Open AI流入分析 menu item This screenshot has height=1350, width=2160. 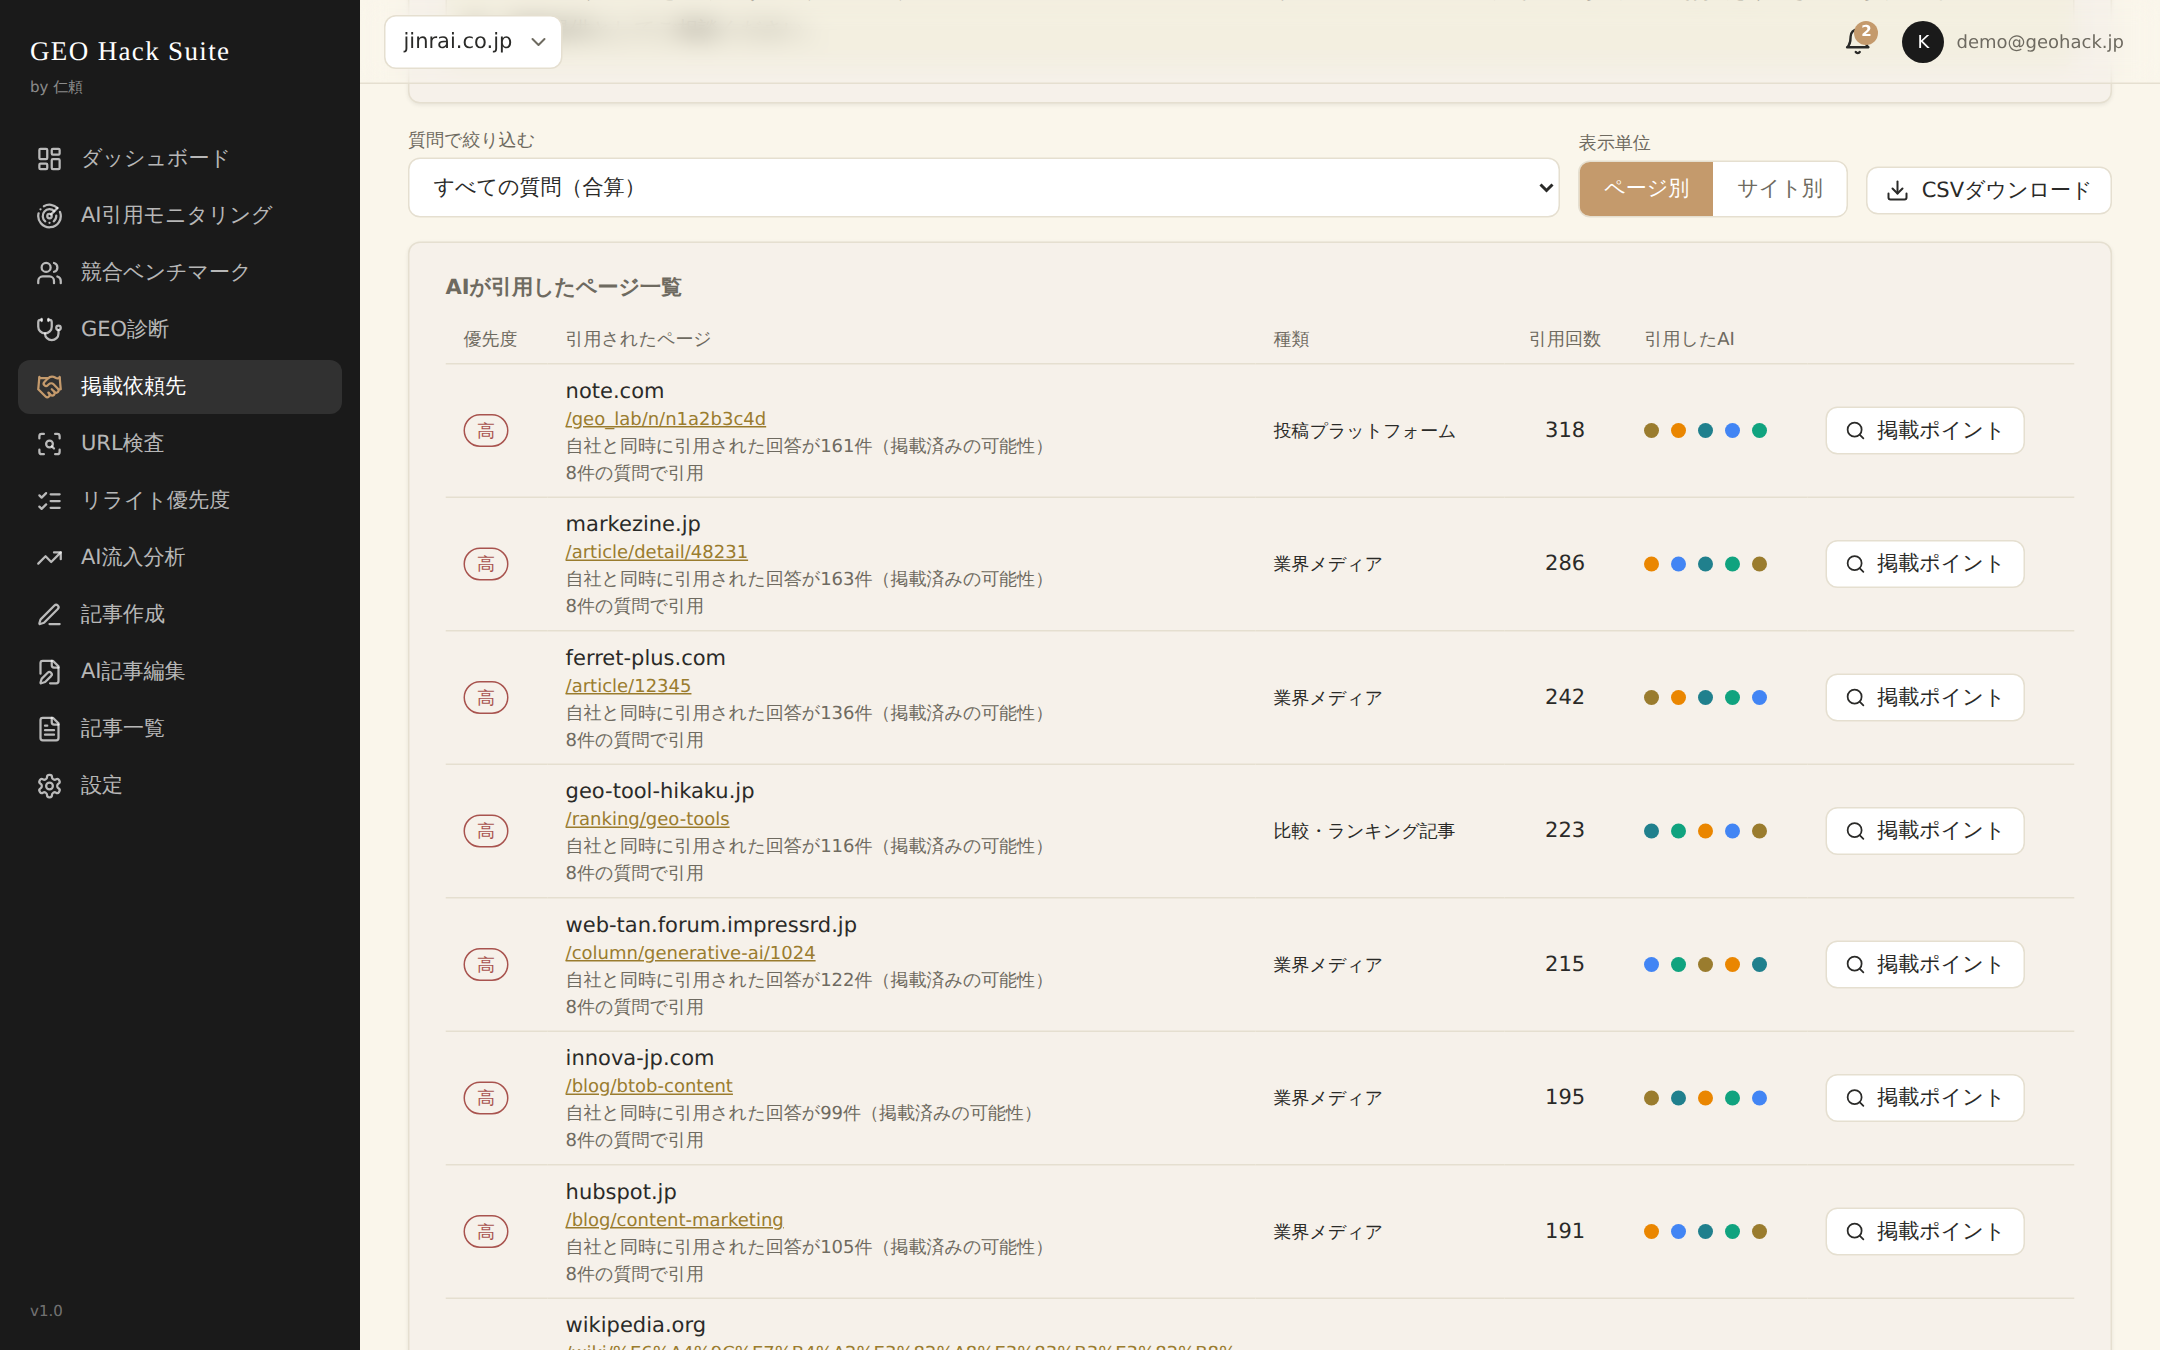coord(180,557)
